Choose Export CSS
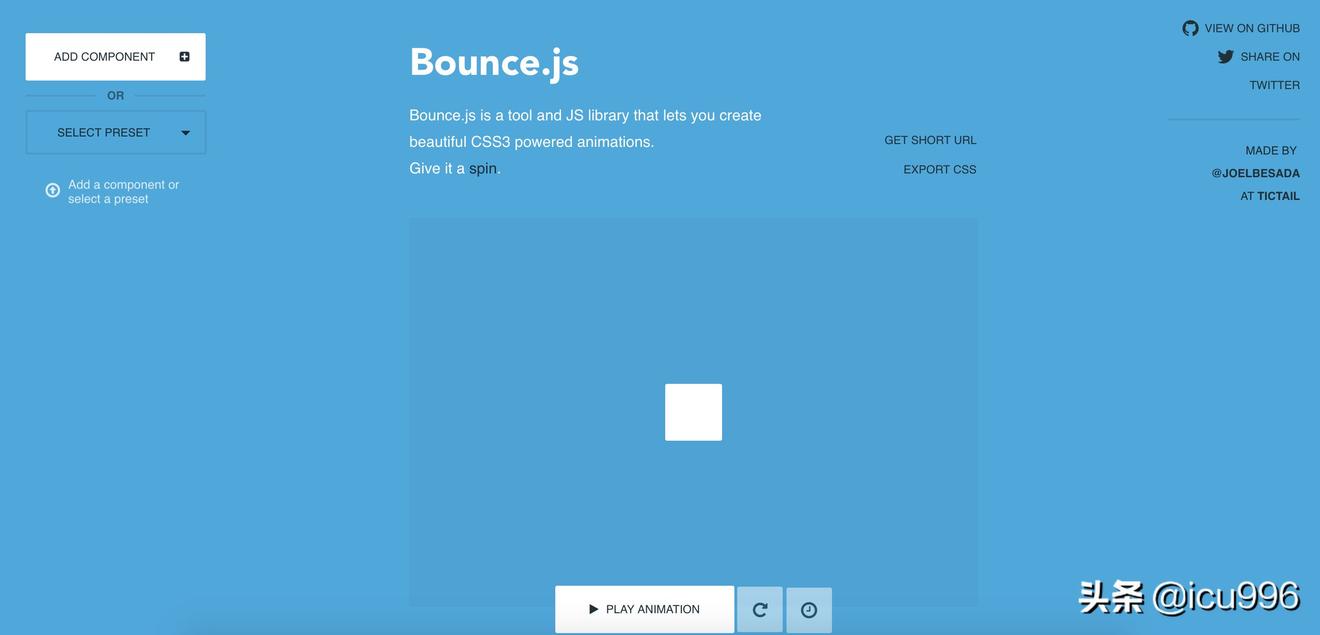1320x635 pixels. (x=939, y=169)
